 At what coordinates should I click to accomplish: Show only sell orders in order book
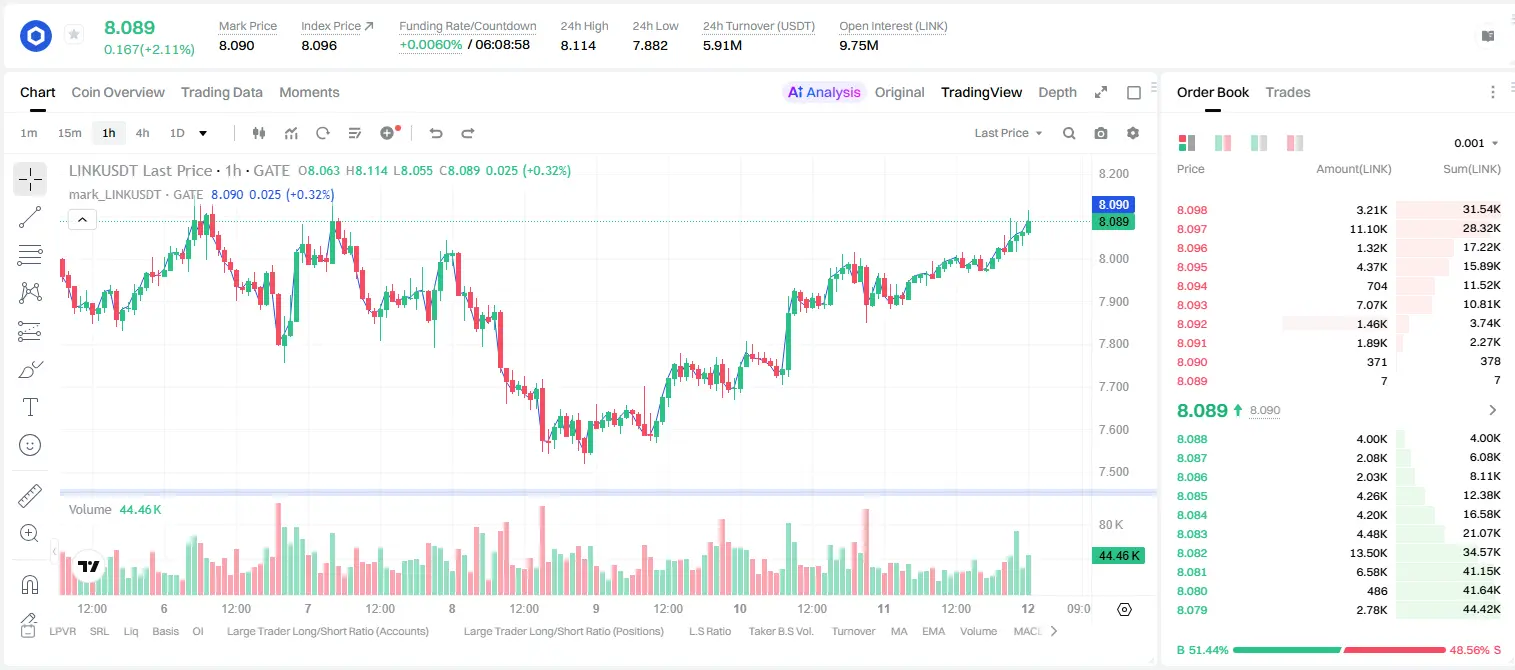1295,143
